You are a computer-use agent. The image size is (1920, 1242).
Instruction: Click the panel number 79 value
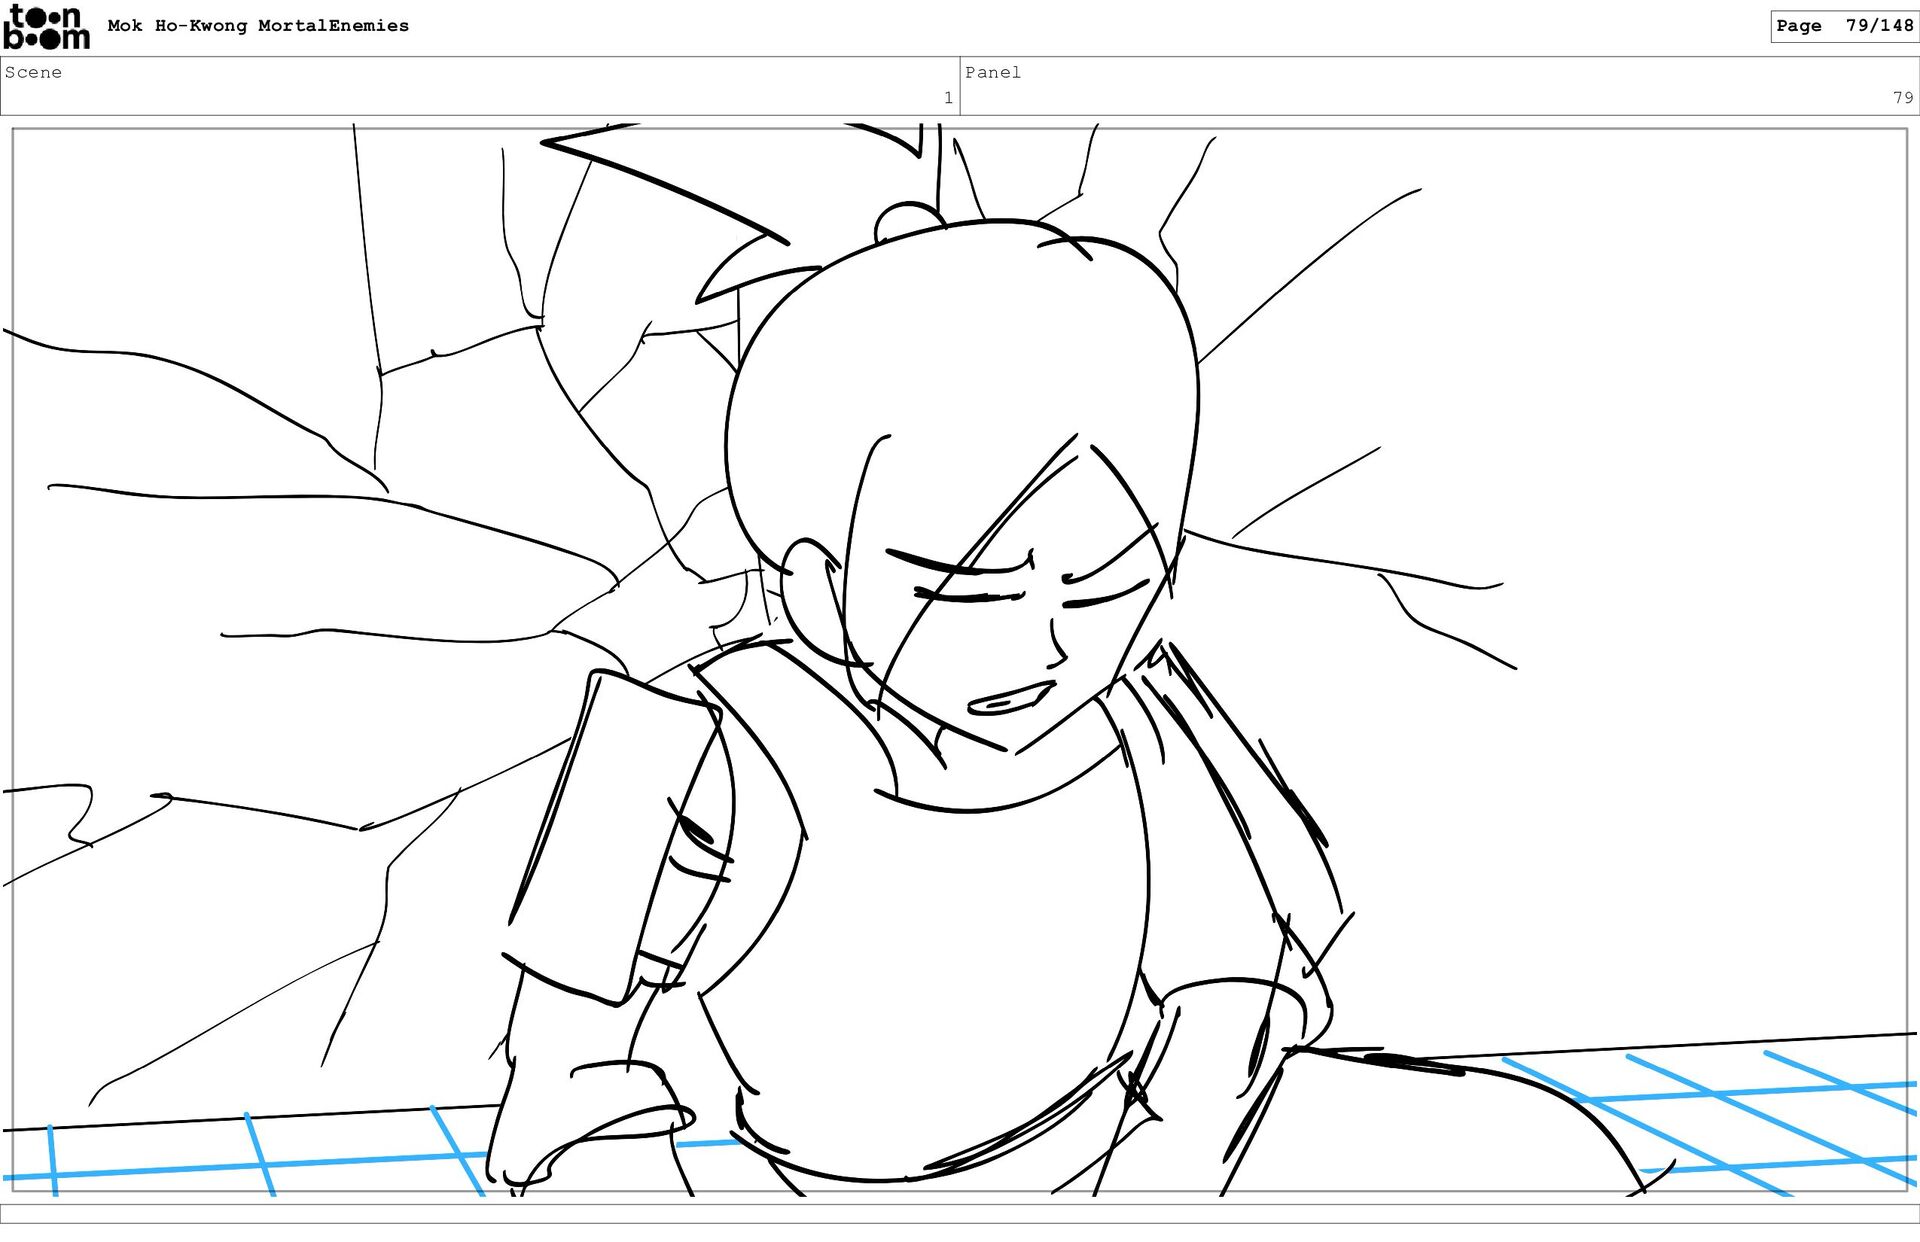pyautogui.click(x=1901, y=98)
